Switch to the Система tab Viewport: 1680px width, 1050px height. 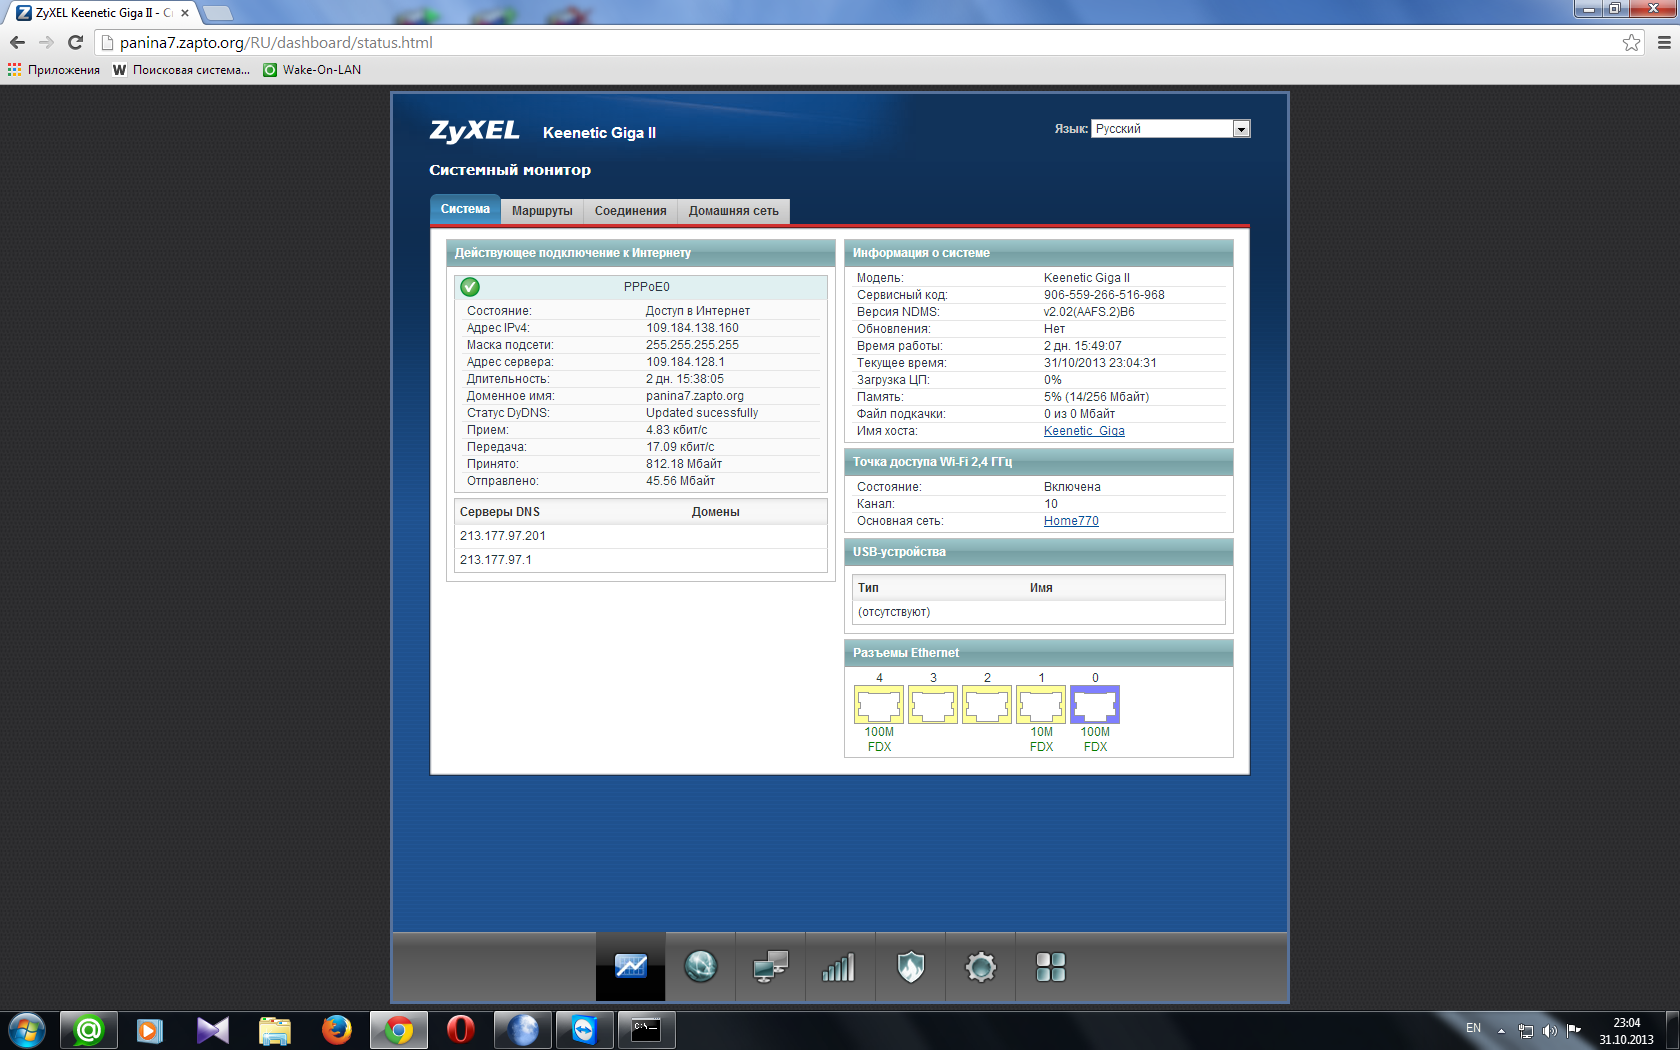tap(465, 209)
